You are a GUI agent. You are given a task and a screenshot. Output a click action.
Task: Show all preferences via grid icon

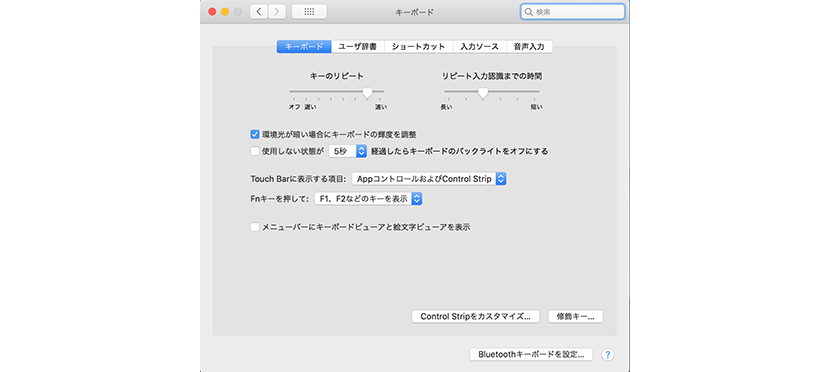[x=309, y=12]
